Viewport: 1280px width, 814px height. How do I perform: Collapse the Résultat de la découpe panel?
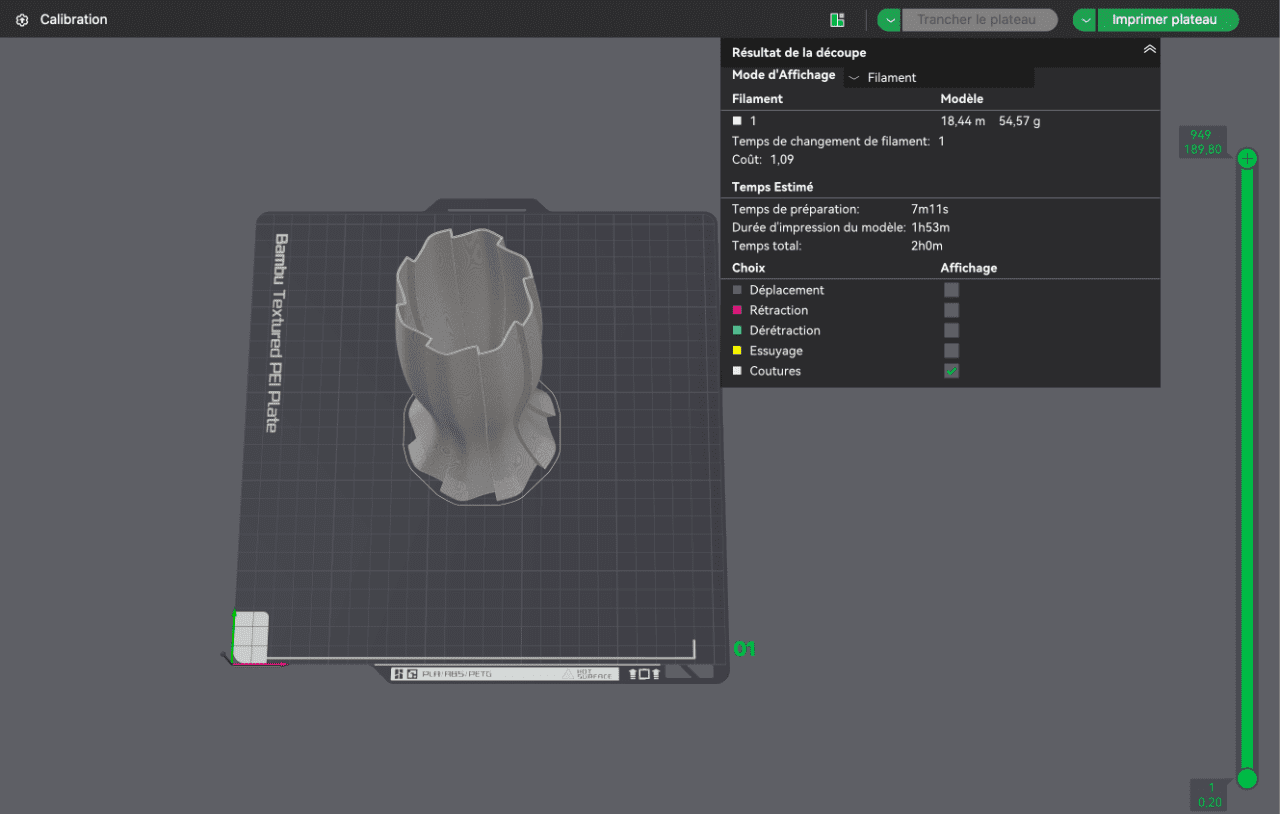pyautogui.click(x=1149, y=49)
